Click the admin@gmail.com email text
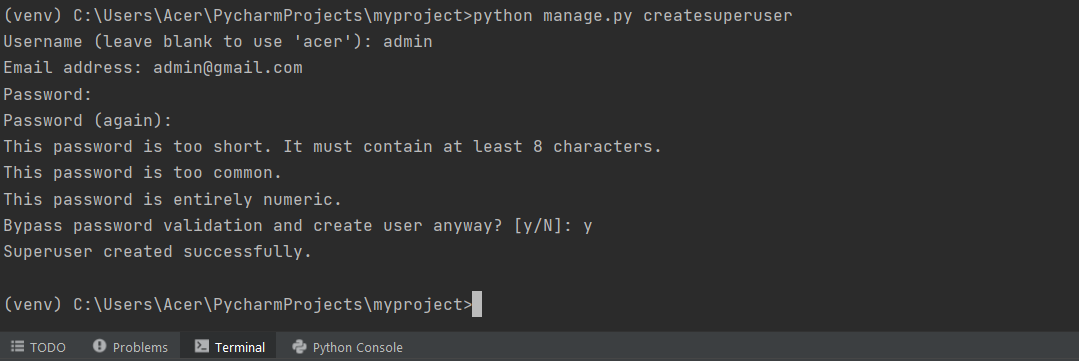This screenshot has width=1079, height=361. coord(228,67)
